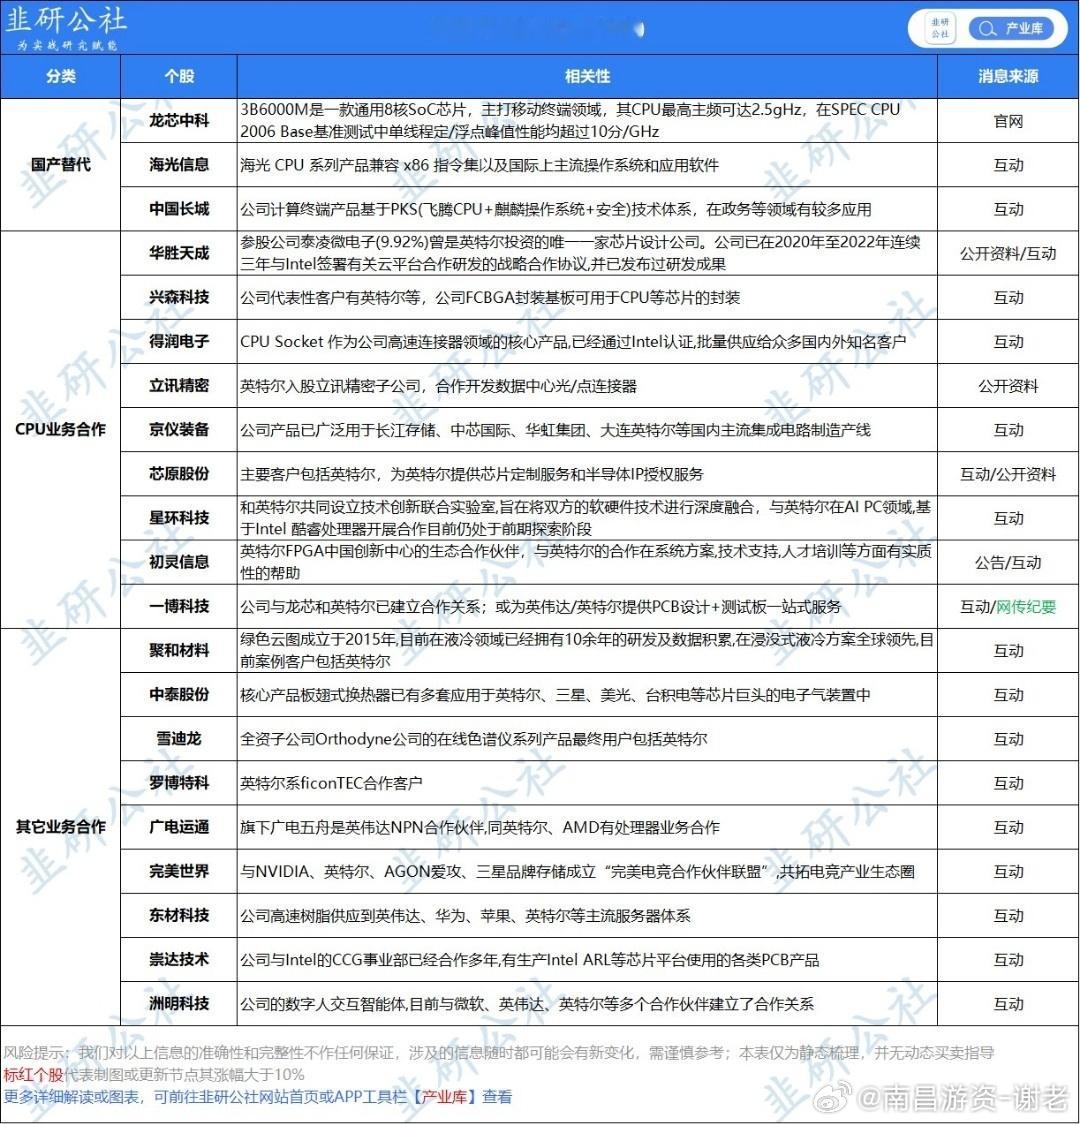Click 官网 source in 龙芯中科 row

coord(1008,121)
